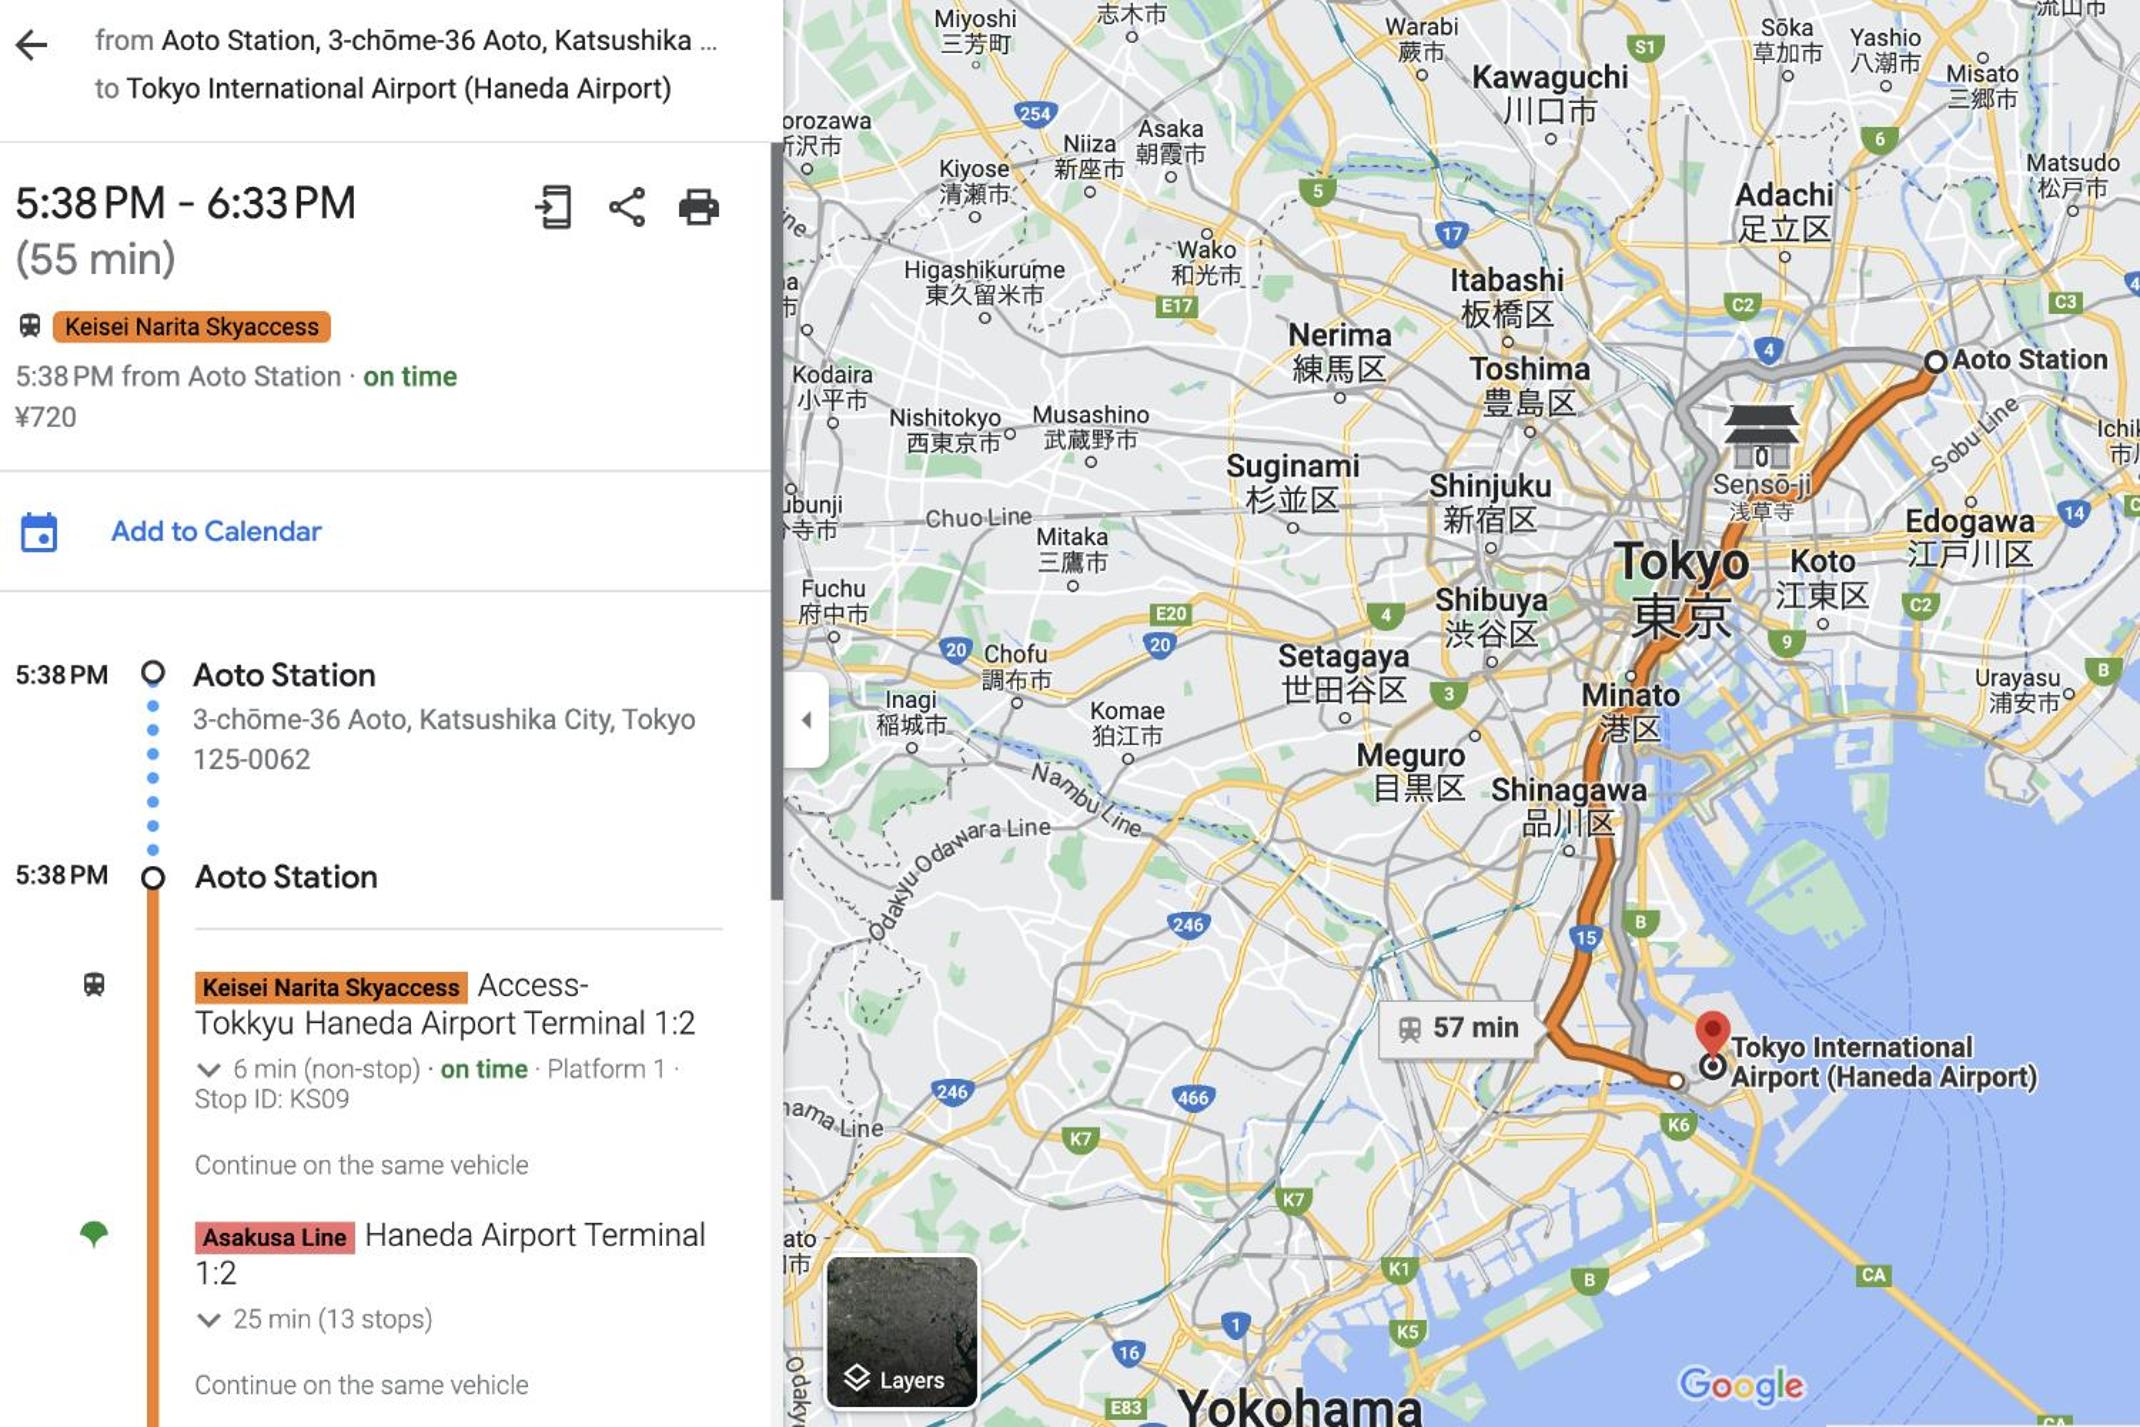Click the share route icon
The width and height of the screenshot is (2140, 1427).
627,207
